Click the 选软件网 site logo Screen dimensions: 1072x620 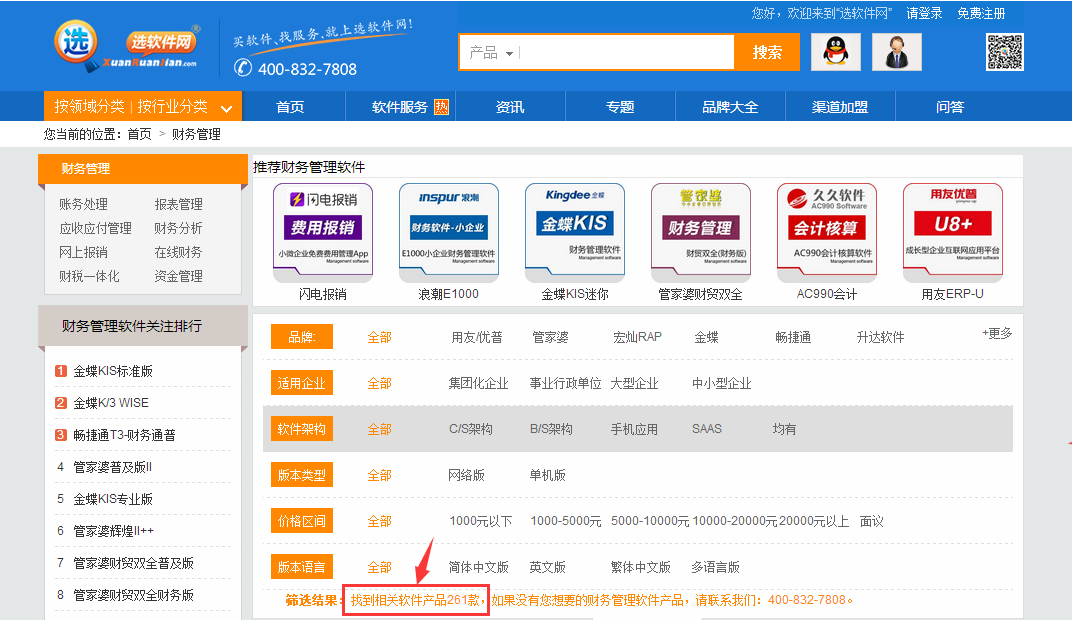point(126,46)
